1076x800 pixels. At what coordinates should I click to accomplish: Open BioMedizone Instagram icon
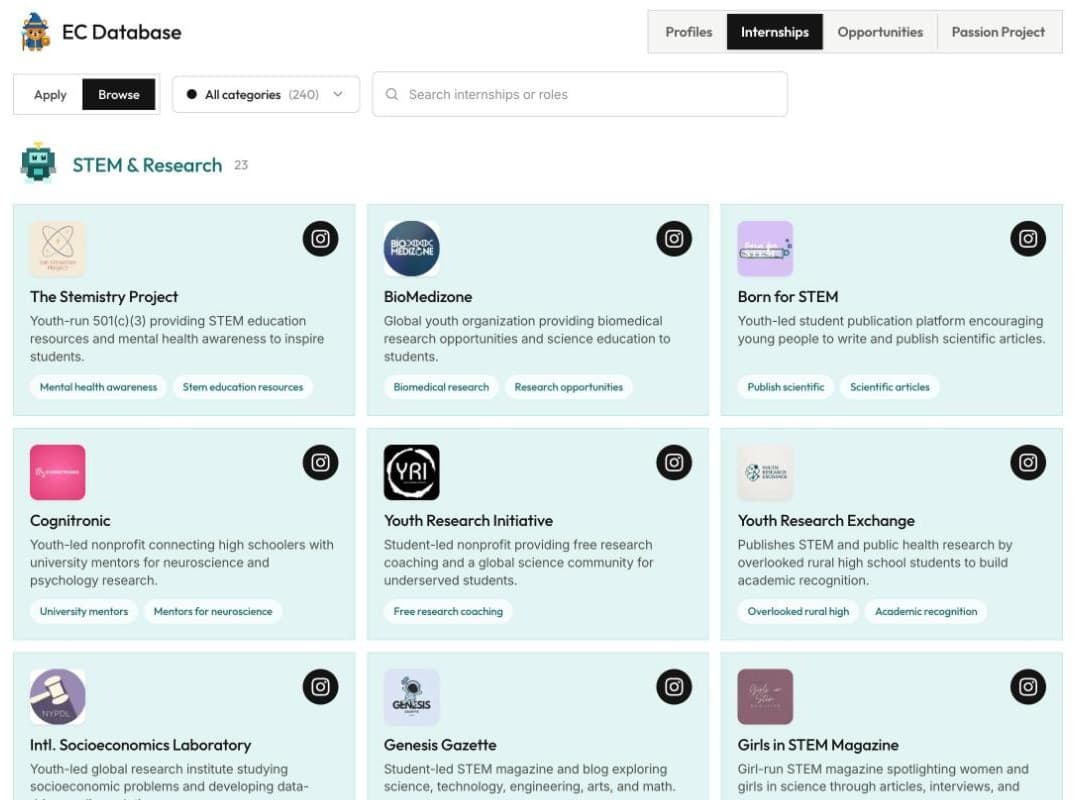pos(674,239)
